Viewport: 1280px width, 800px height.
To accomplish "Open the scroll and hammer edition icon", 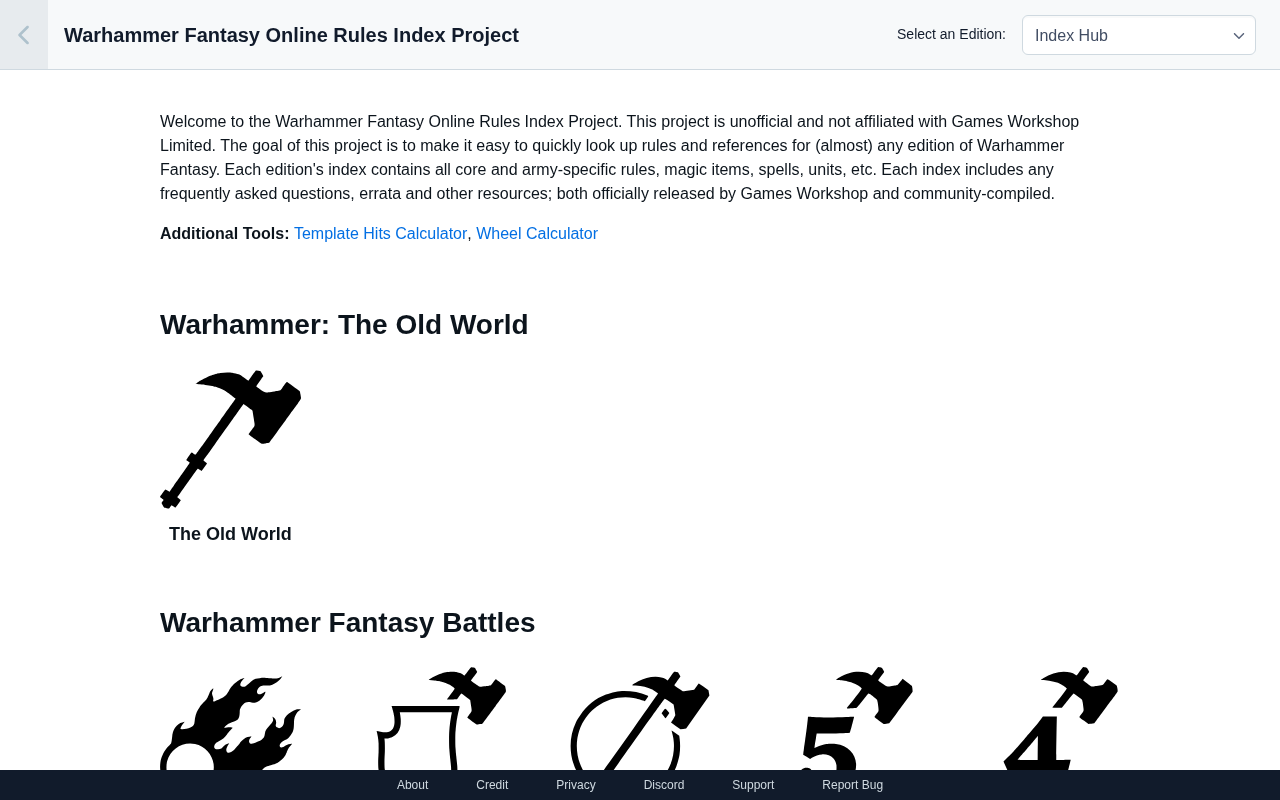I will click(x=441, y=718).
